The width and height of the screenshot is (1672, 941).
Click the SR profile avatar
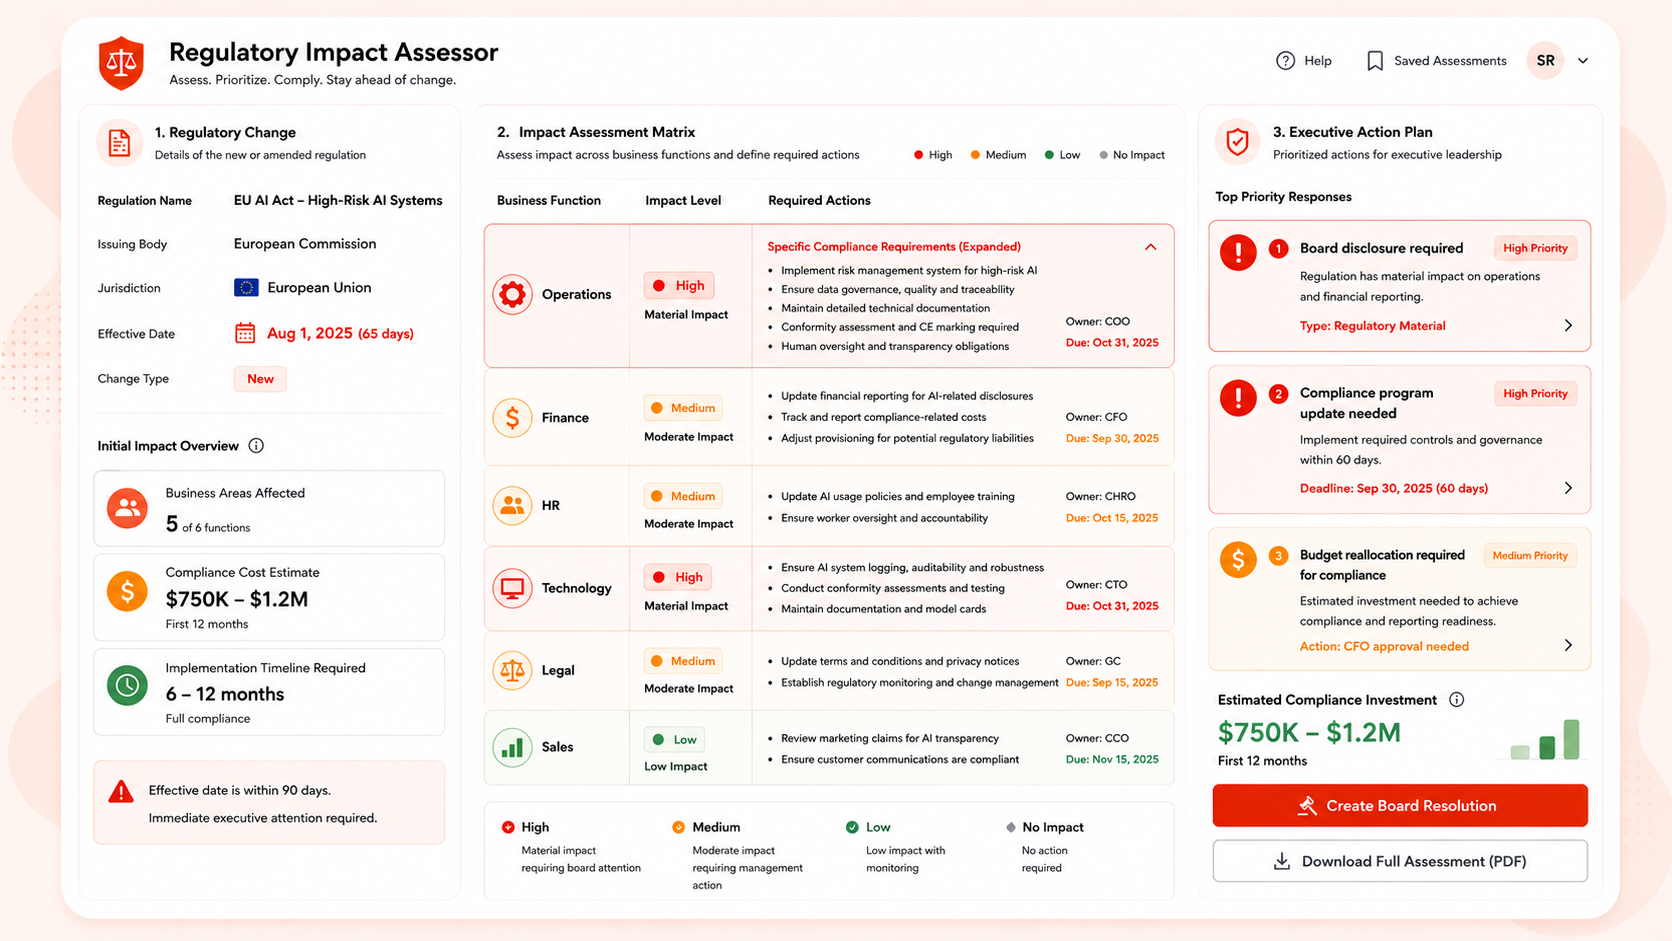1545,61
